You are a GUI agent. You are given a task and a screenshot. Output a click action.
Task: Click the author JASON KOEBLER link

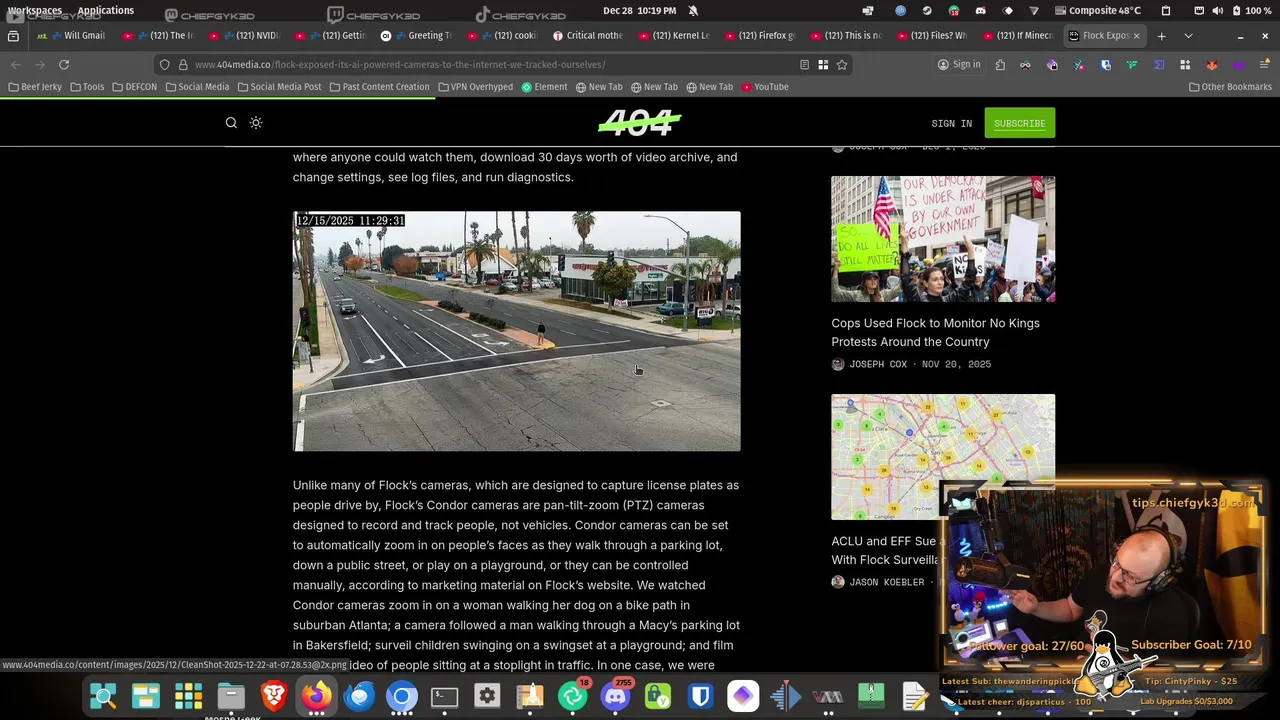[887, 582]
